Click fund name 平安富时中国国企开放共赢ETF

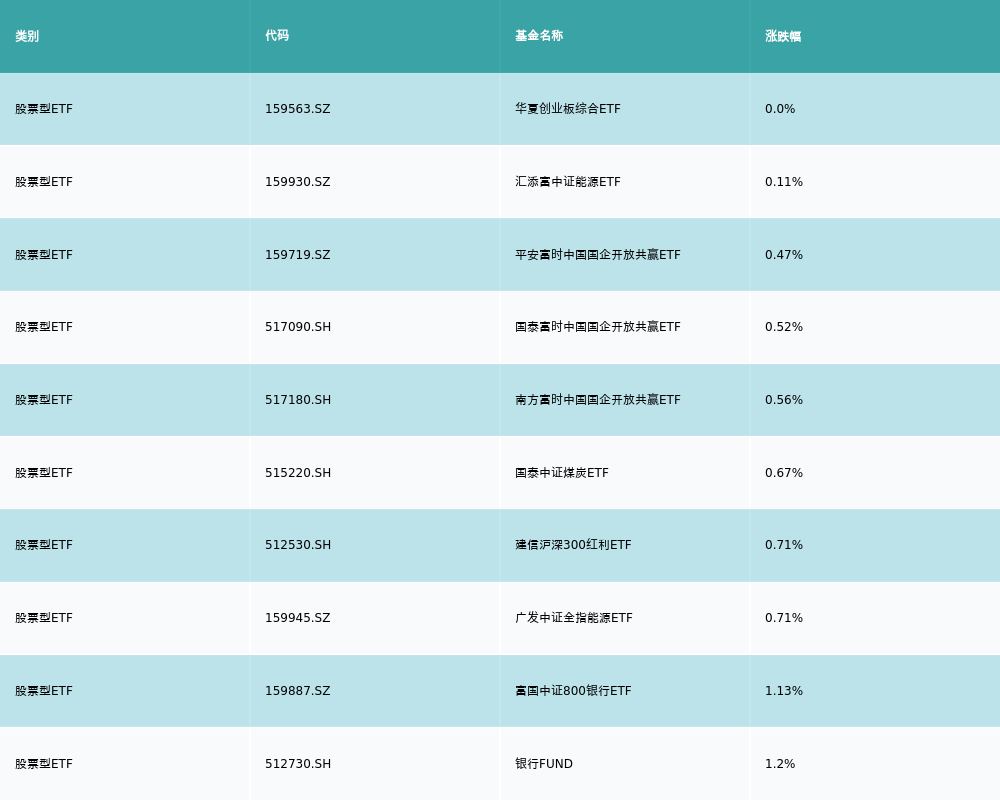[x=598, y=255]
